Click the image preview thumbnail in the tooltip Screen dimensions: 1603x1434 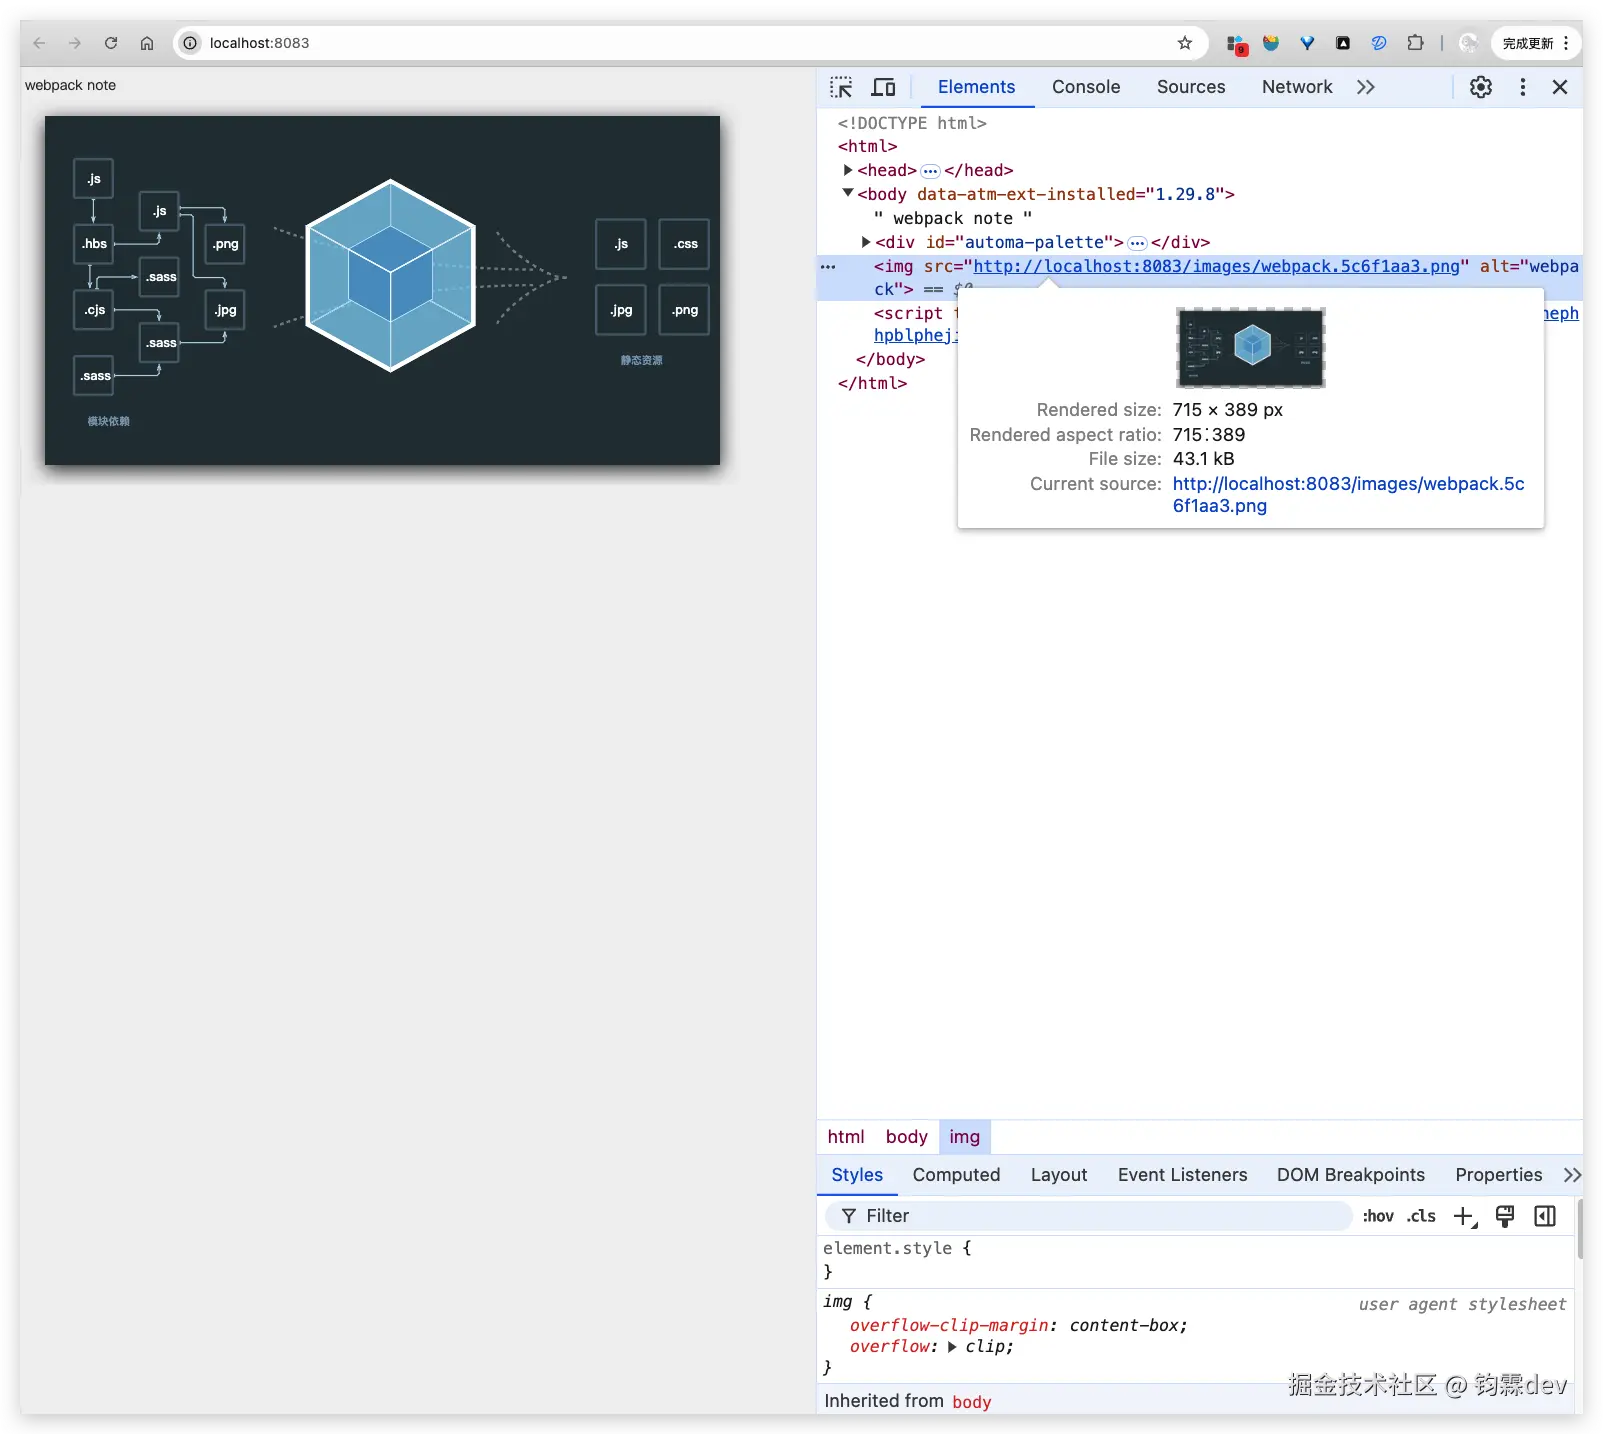click(x=1251, y=347)
